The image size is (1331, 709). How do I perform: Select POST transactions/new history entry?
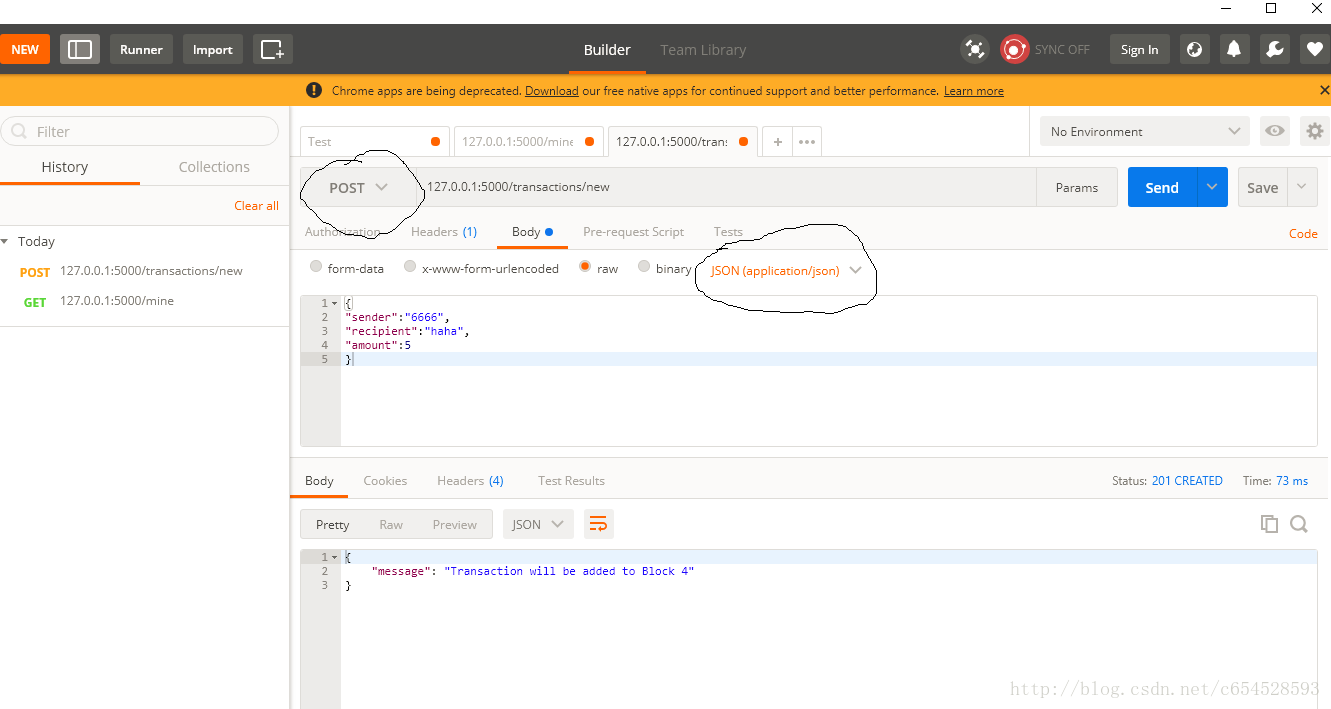coord(144,271)
